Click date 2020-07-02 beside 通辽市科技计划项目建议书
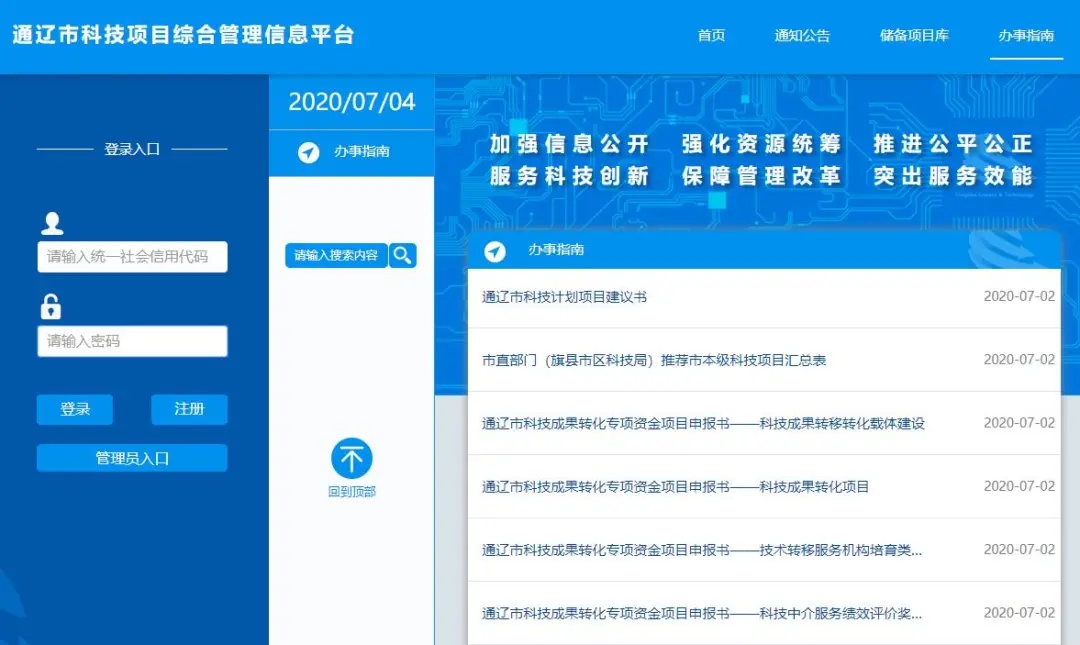Viewport: 1080px width, 645px height. point(1019,296)
